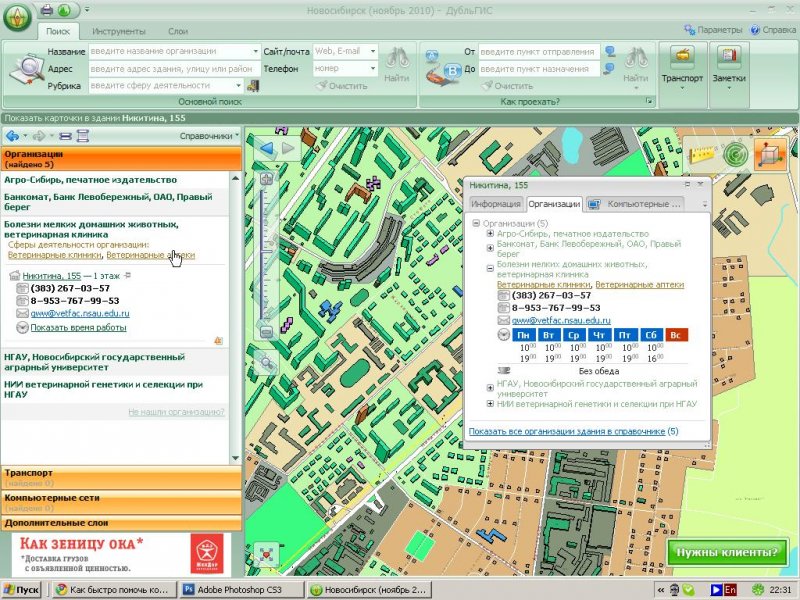The image size is (800, 600).
Task: Click Показать время работы link
Action: coord(78,328)
